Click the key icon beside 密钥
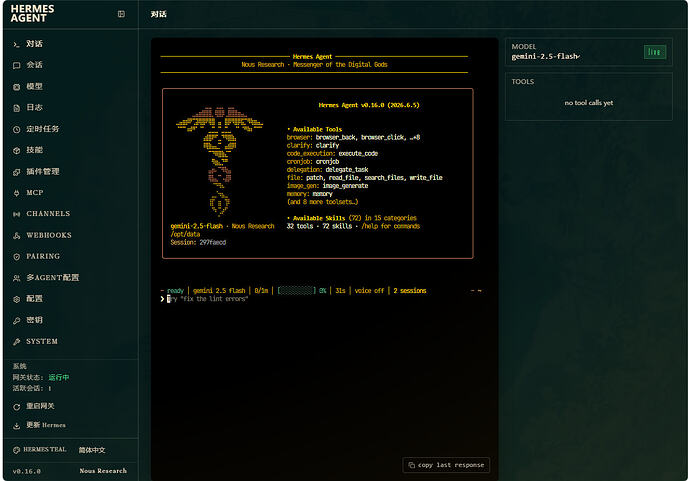Viewport: 690px width, 481px height. point(16,320)
